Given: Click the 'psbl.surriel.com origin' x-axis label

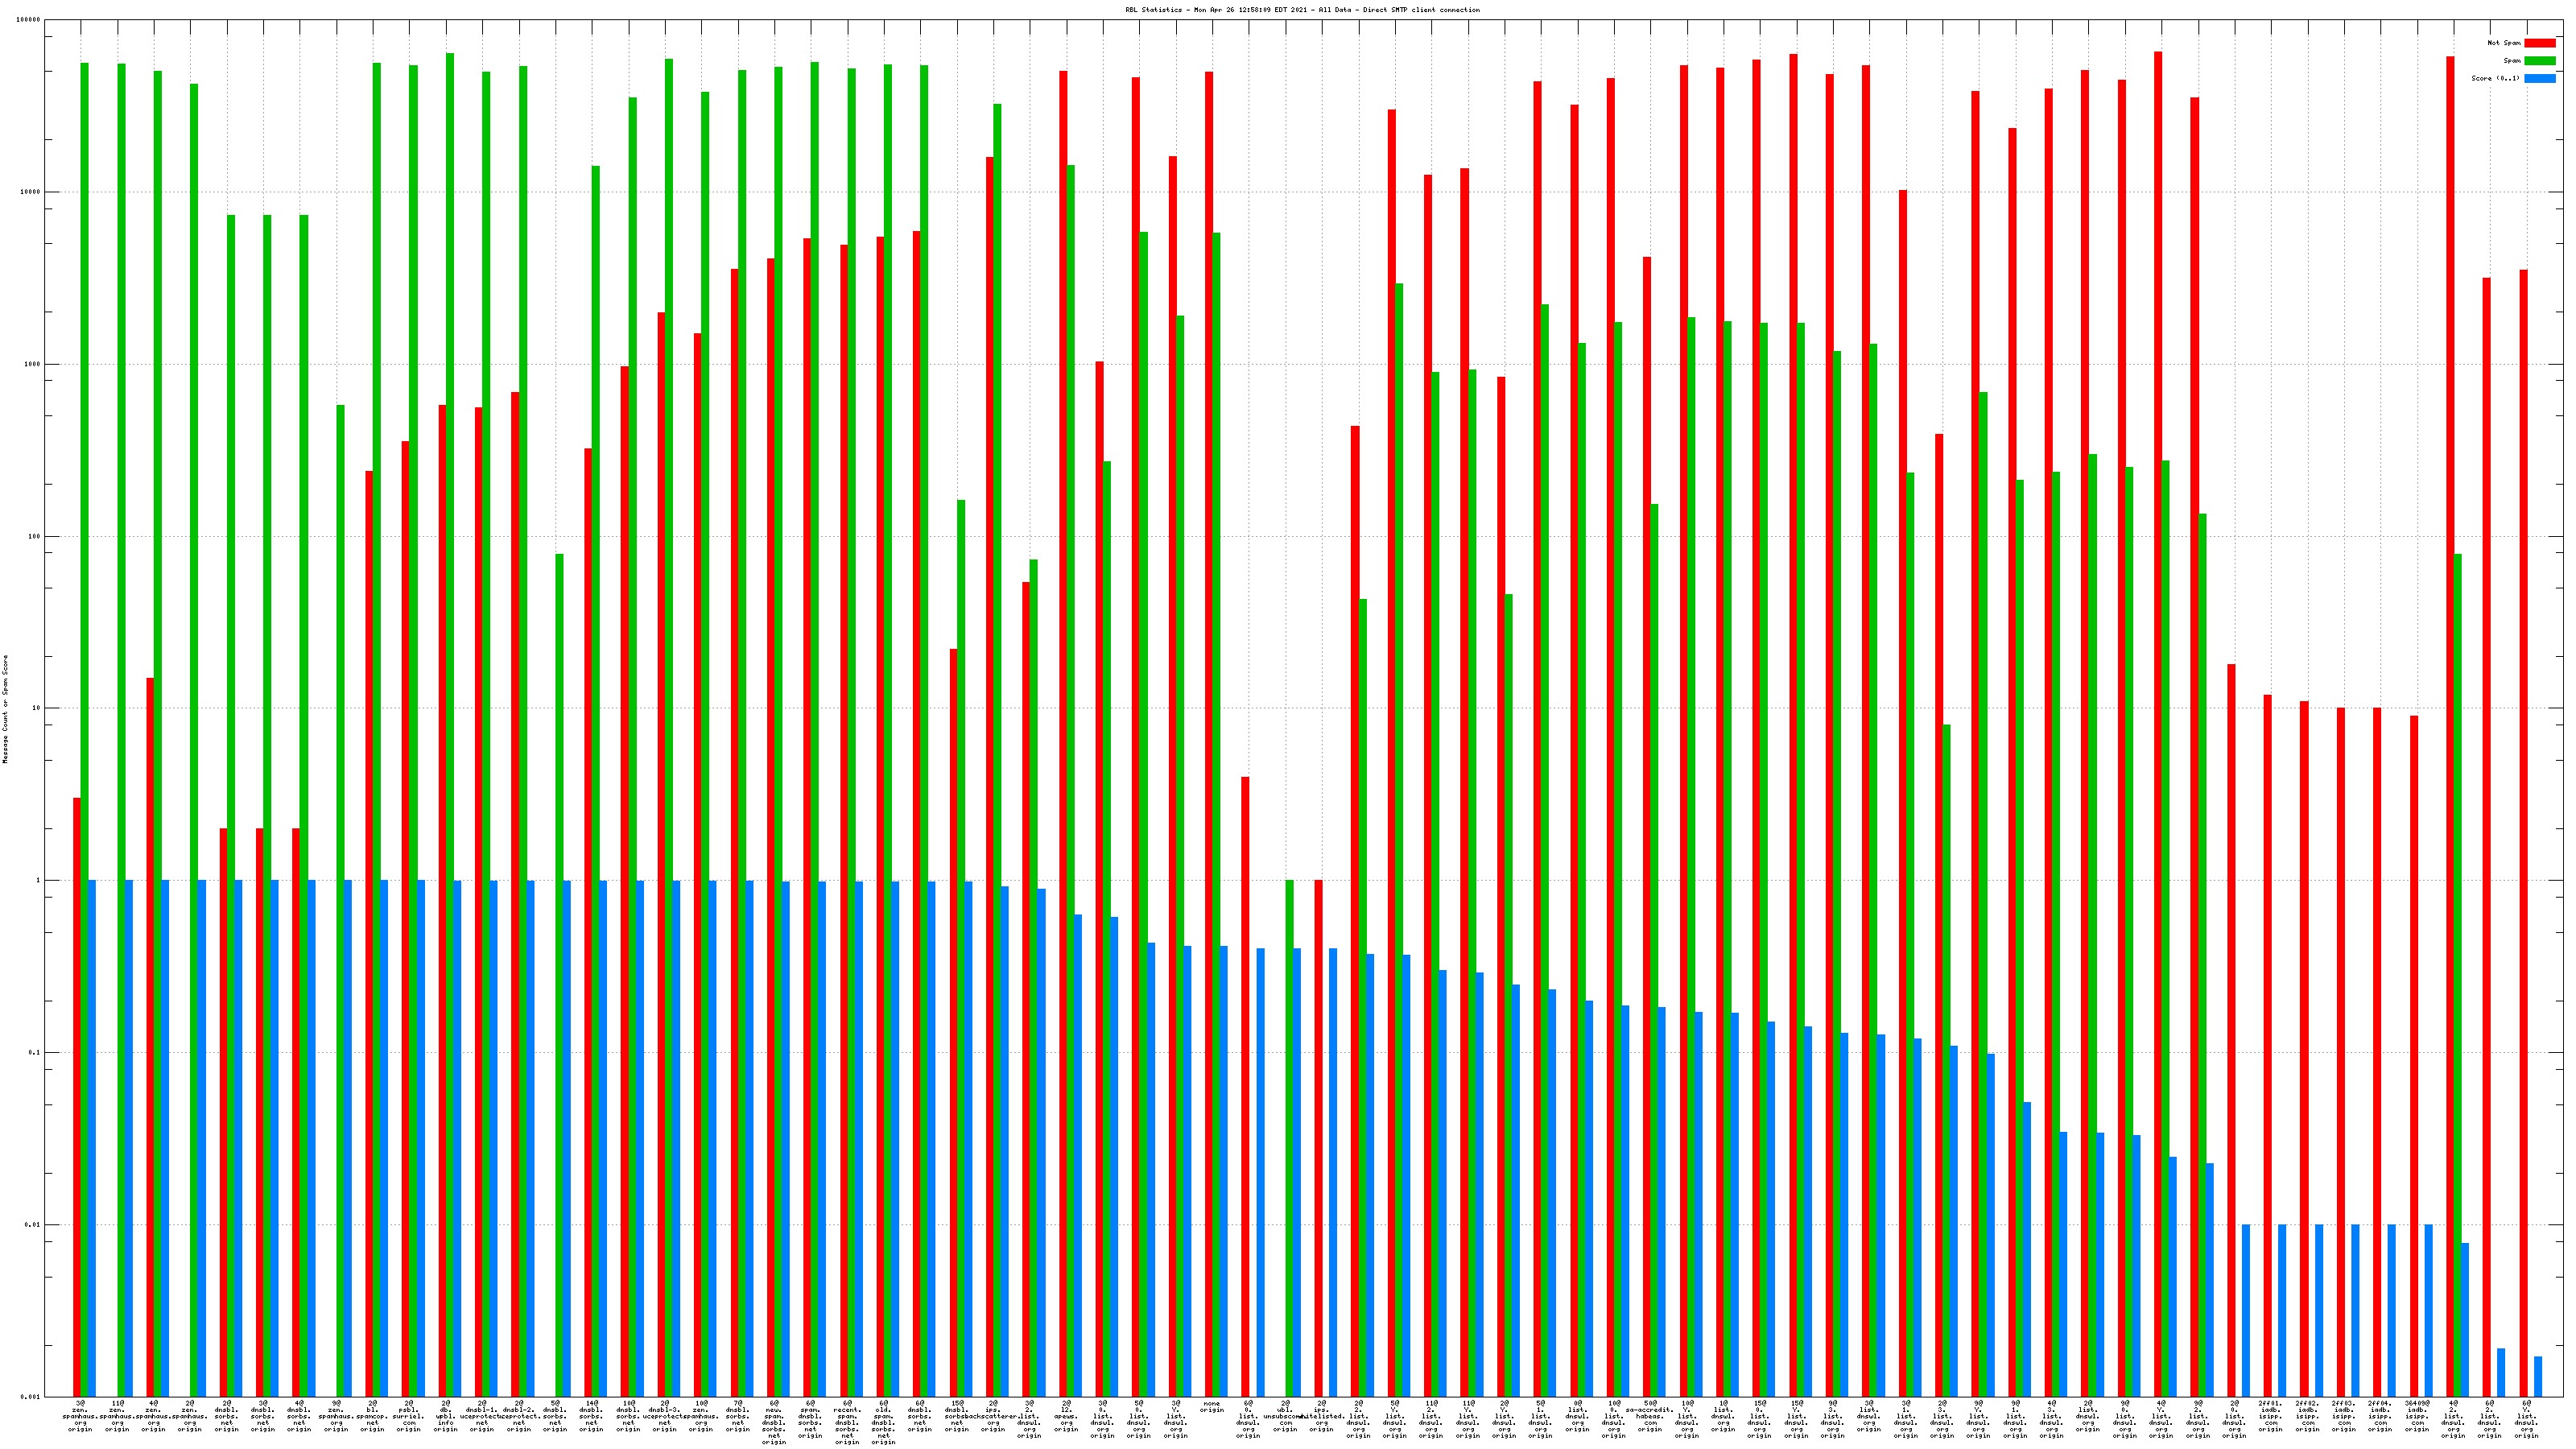Looking at the screenshot, I should coord(409,1416).
